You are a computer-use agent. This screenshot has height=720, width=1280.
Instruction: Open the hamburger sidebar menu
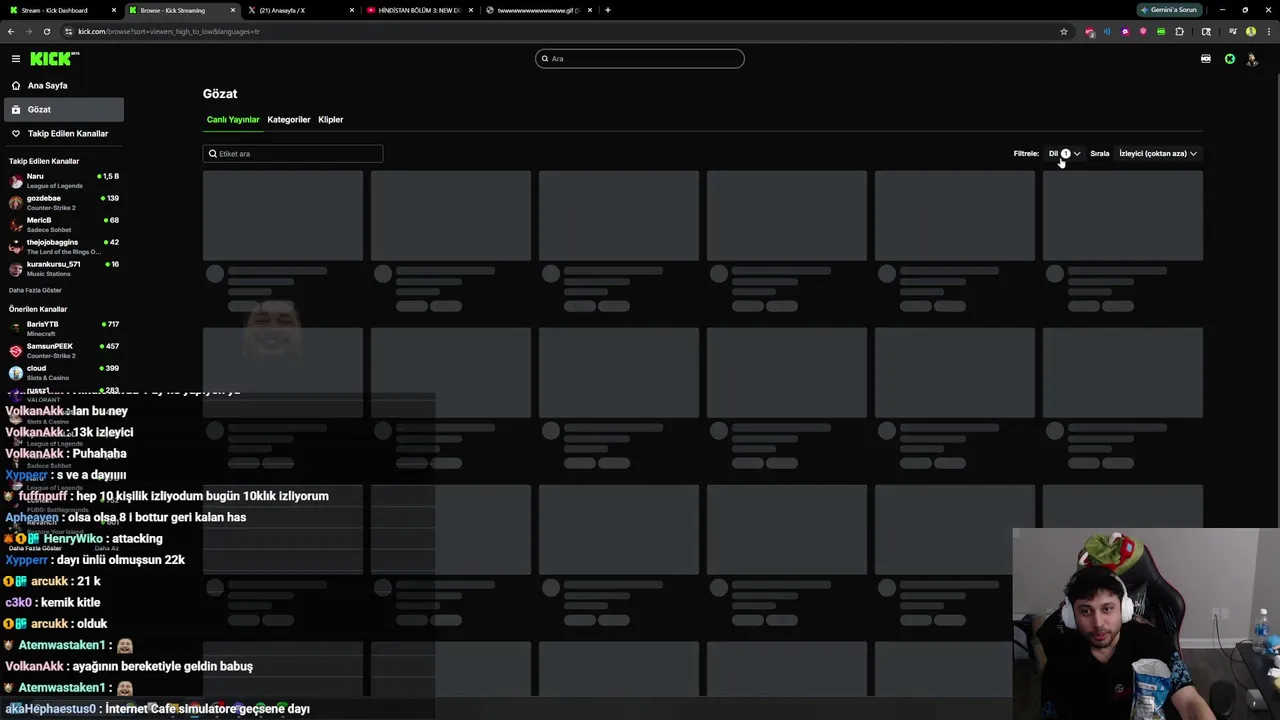(x=15, y=59)
